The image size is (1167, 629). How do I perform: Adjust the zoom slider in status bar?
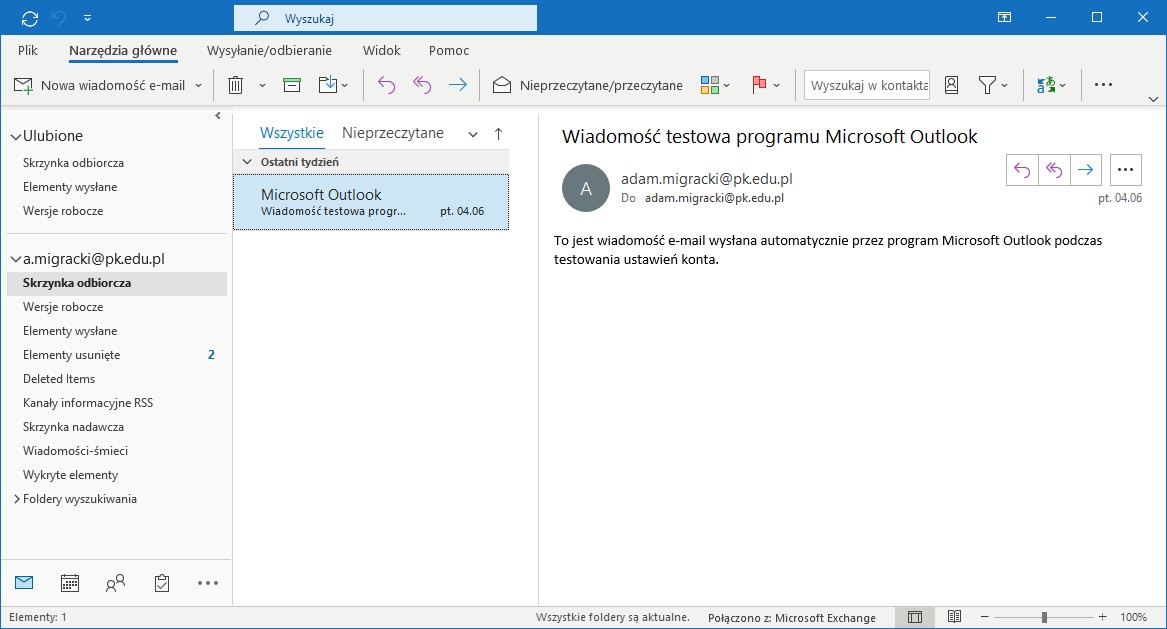pyautogui.click(x=1044, y=617)
